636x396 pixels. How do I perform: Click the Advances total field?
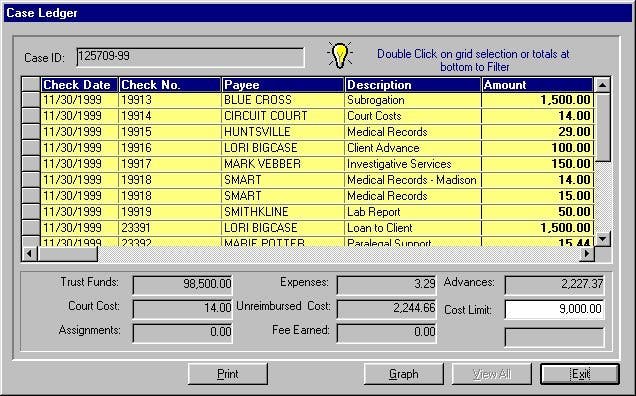point(554,285)
